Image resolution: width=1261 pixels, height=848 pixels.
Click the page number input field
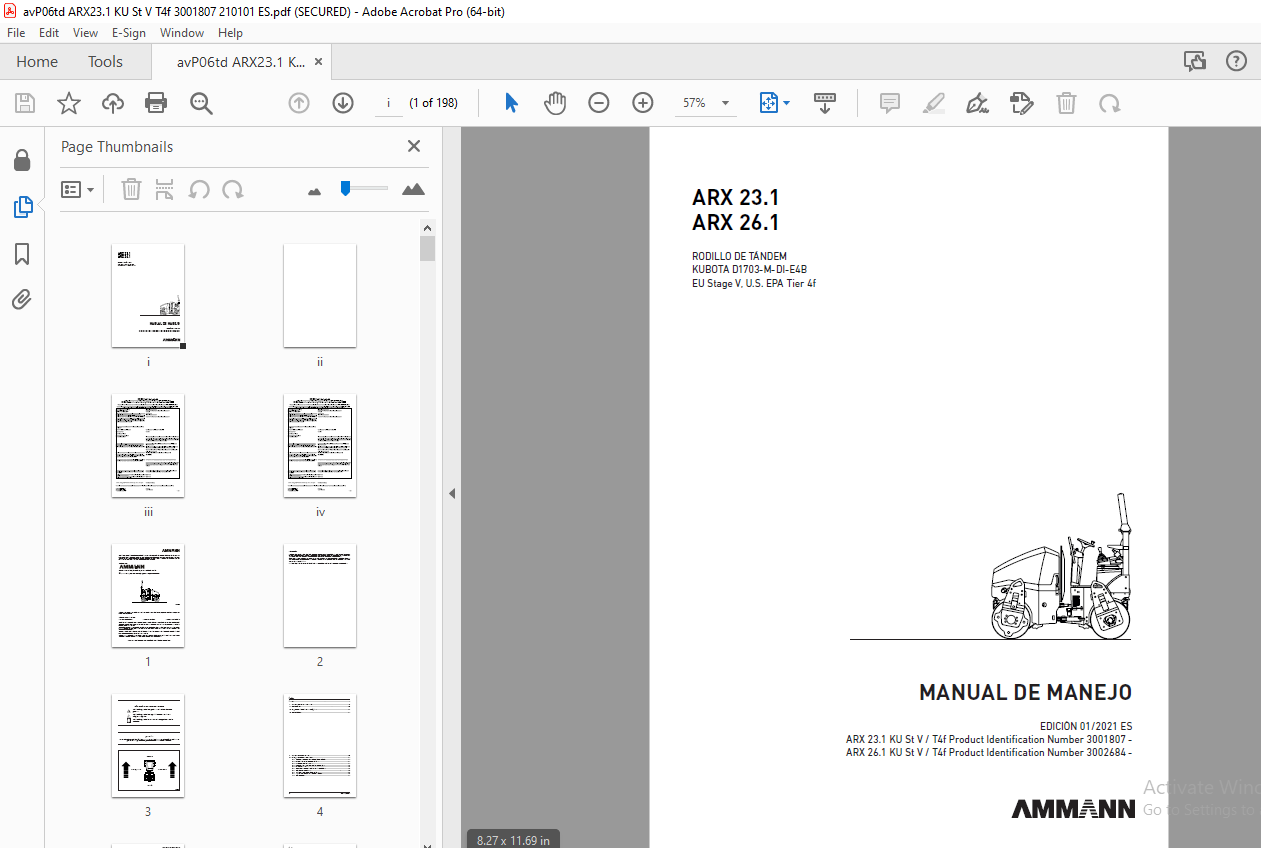click(389, 103)
